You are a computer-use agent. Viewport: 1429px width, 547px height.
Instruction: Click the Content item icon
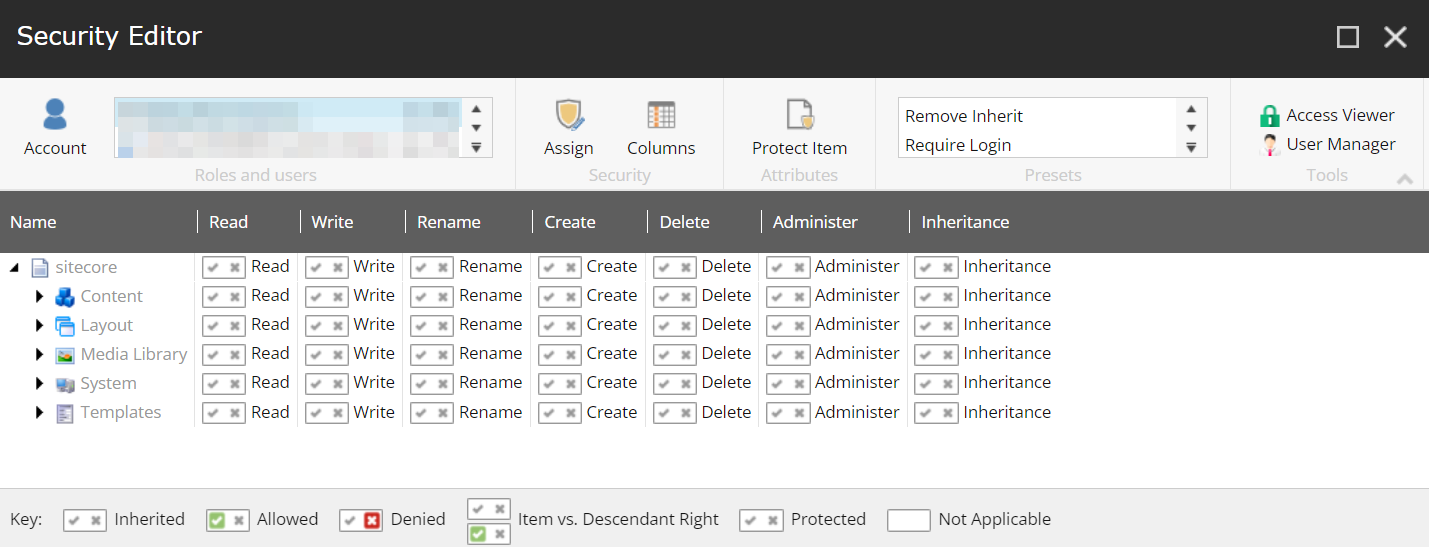[x=65, y=296]
